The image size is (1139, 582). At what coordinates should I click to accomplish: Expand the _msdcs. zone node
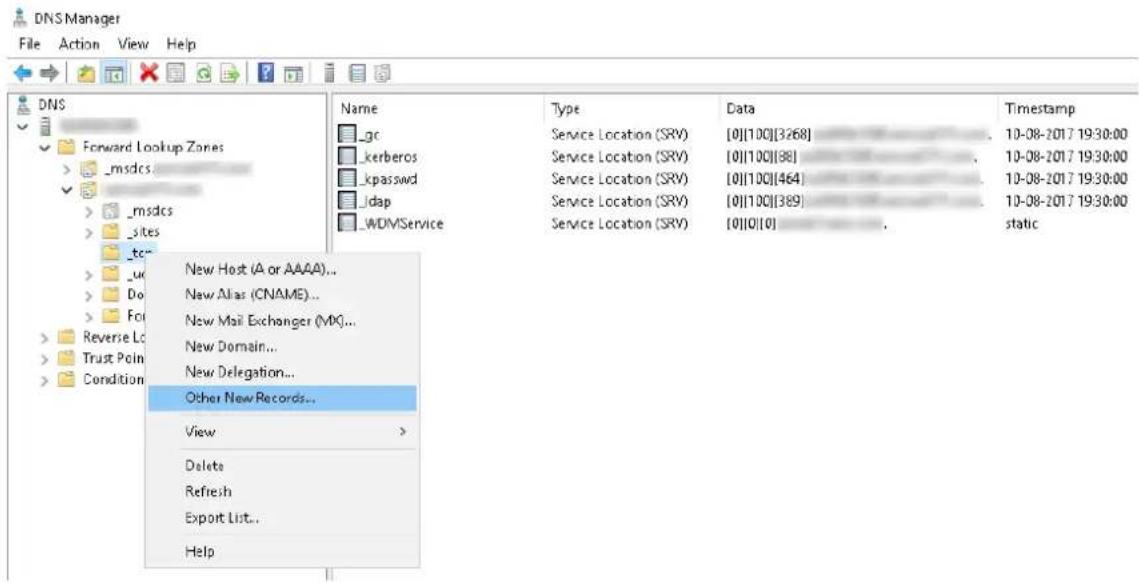point(67,170)
